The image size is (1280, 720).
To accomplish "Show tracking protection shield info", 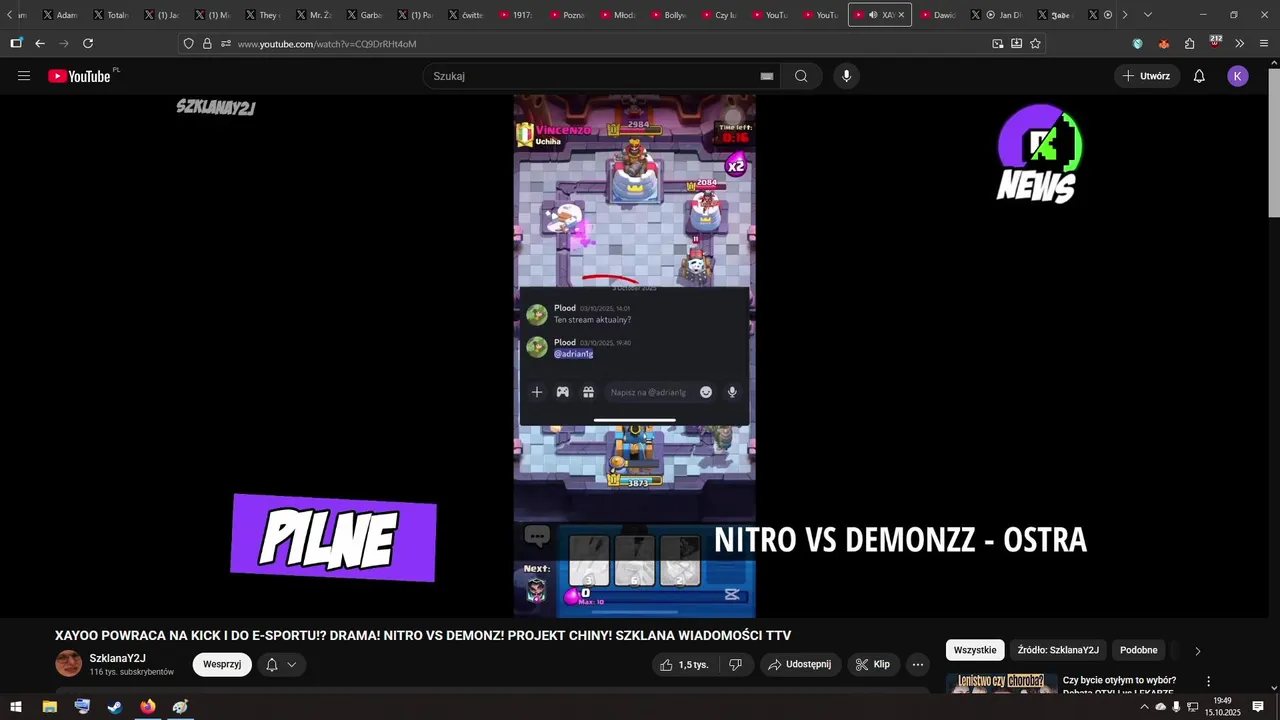I will tap(188, 43).
